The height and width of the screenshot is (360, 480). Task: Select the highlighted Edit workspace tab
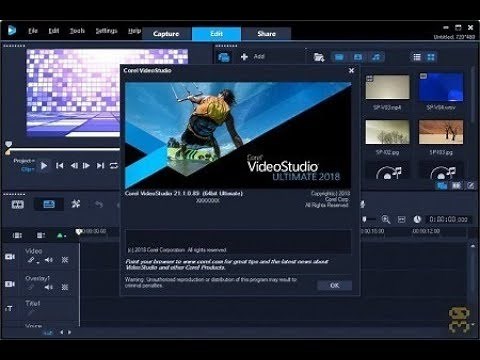pyautogui.click(x=216, y=34)
